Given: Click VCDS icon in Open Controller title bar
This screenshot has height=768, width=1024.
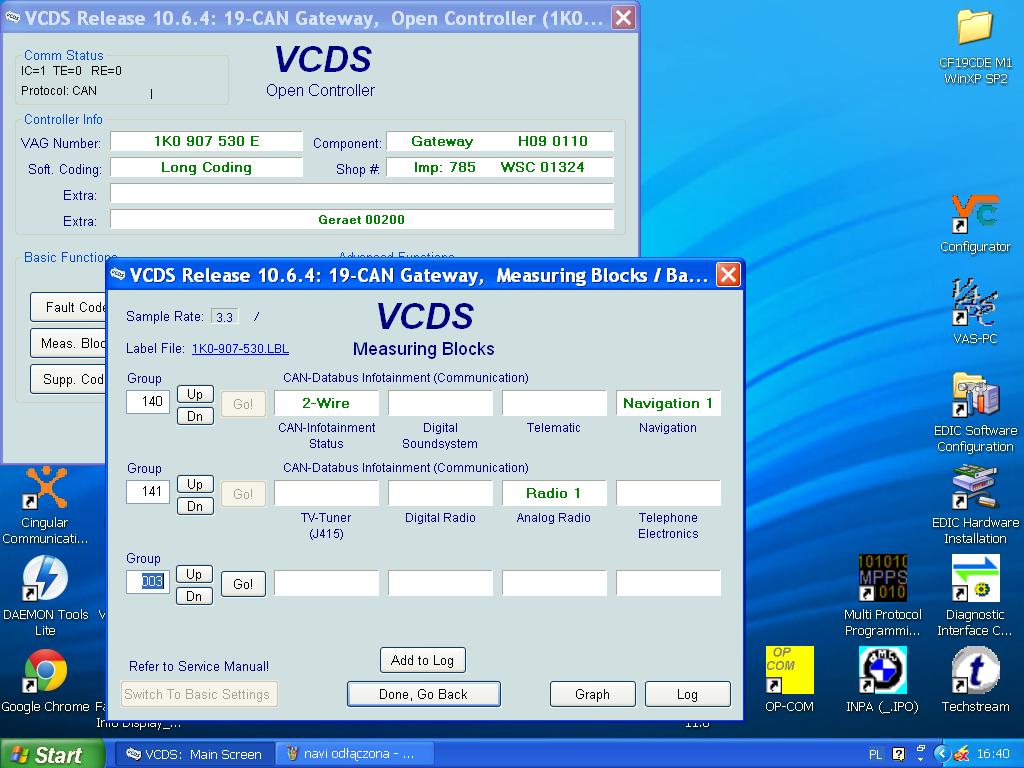Looking at the screenshot, I should pos(12,18).
